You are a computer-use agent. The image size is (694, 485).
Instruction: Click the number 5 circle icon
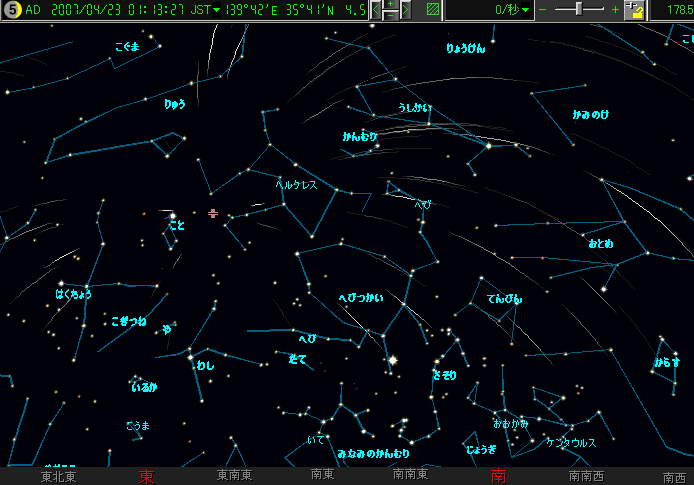pos(10,10)
